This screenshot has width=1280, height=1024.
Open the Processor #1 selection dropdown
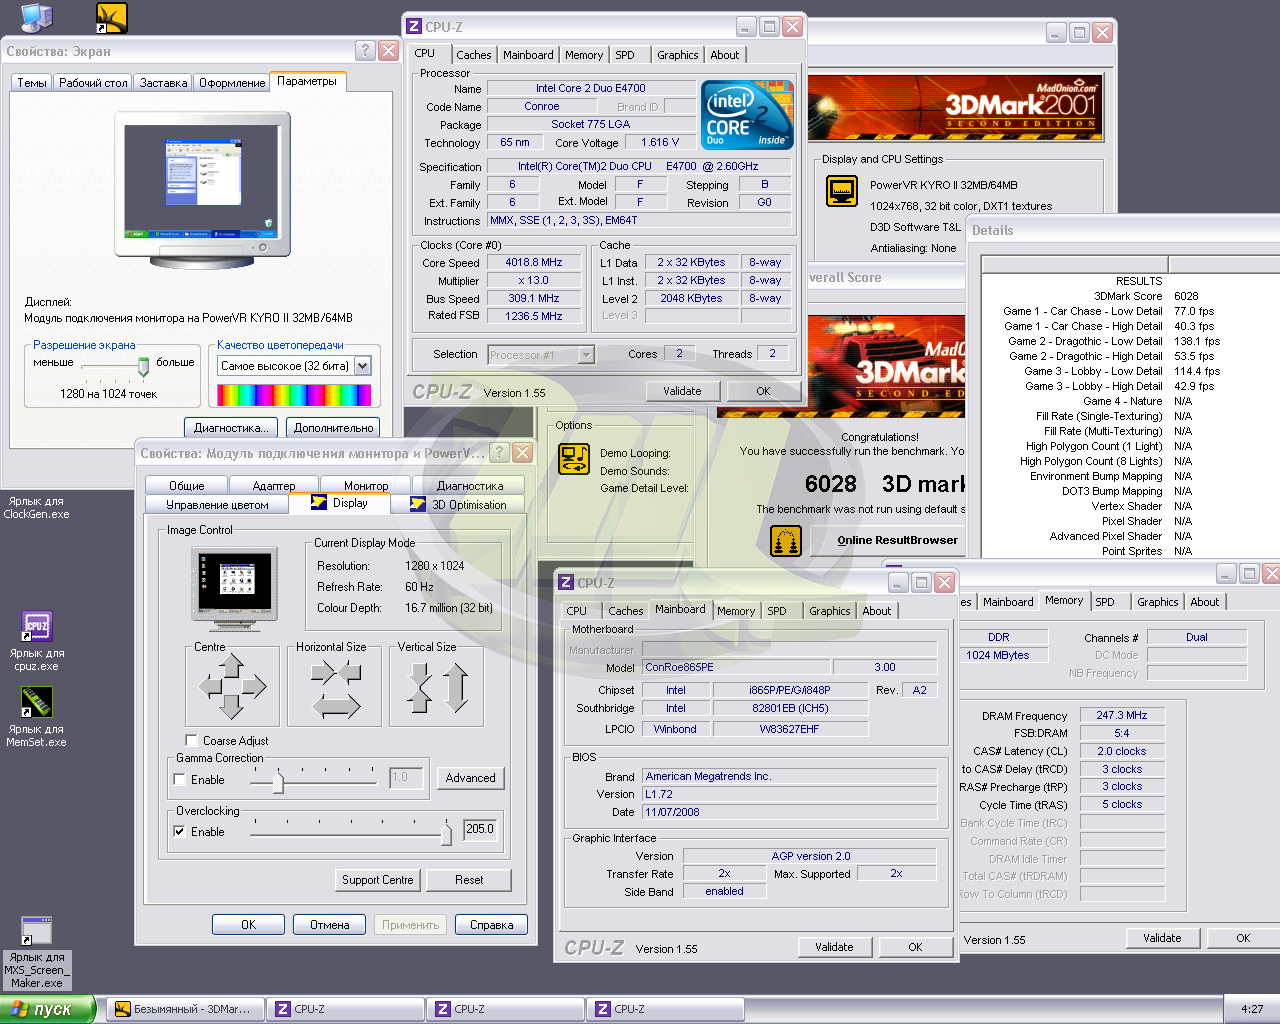(586, 355)
